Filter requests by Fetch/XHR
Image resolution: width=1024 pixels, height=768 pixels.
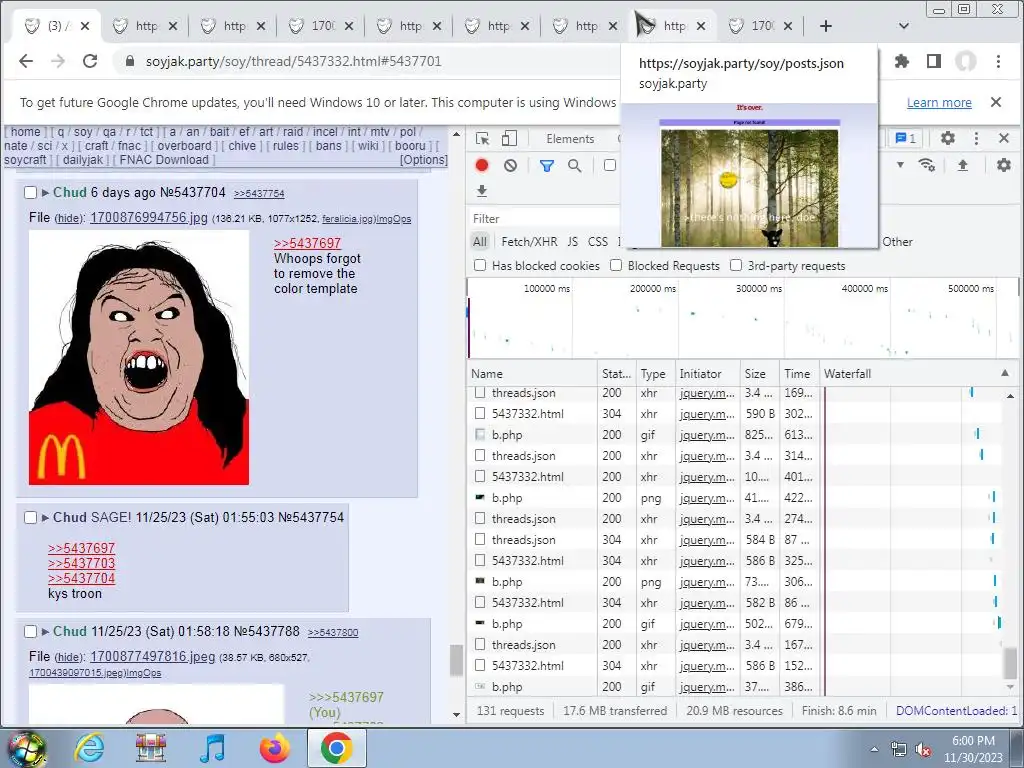click(529, 242)
